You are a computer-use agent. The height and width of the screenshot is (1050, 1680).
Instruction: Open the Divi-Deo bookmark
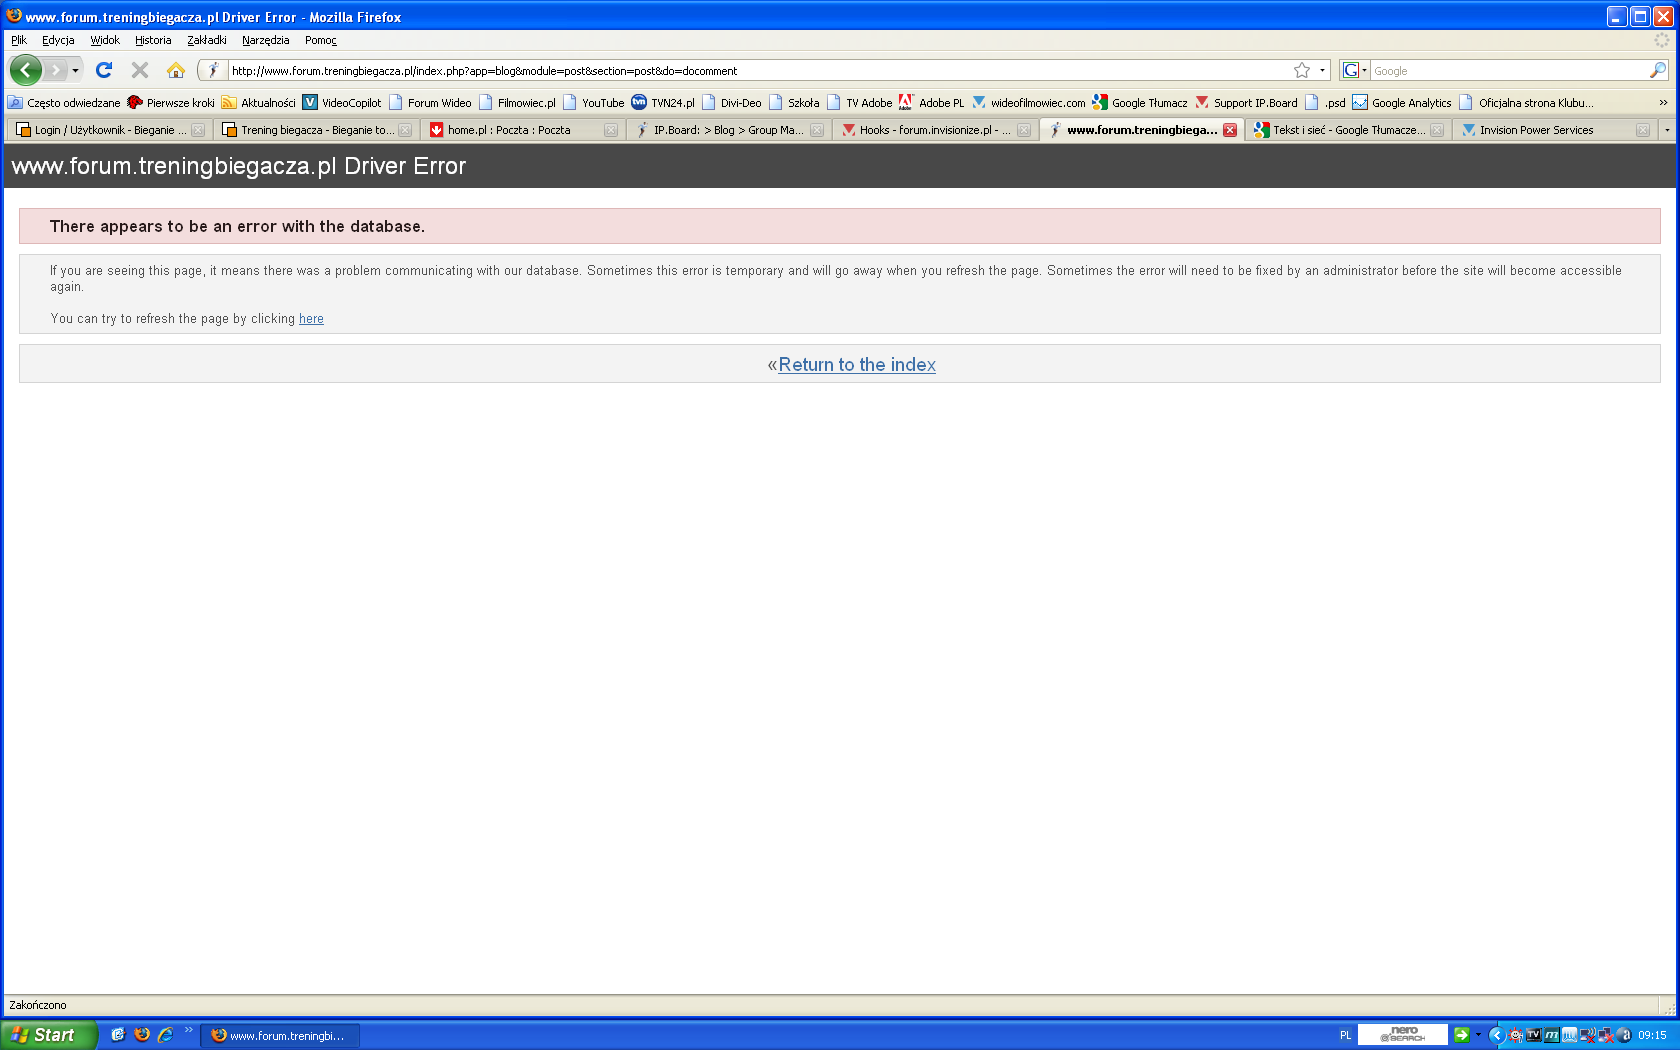(x=731, y=102)
